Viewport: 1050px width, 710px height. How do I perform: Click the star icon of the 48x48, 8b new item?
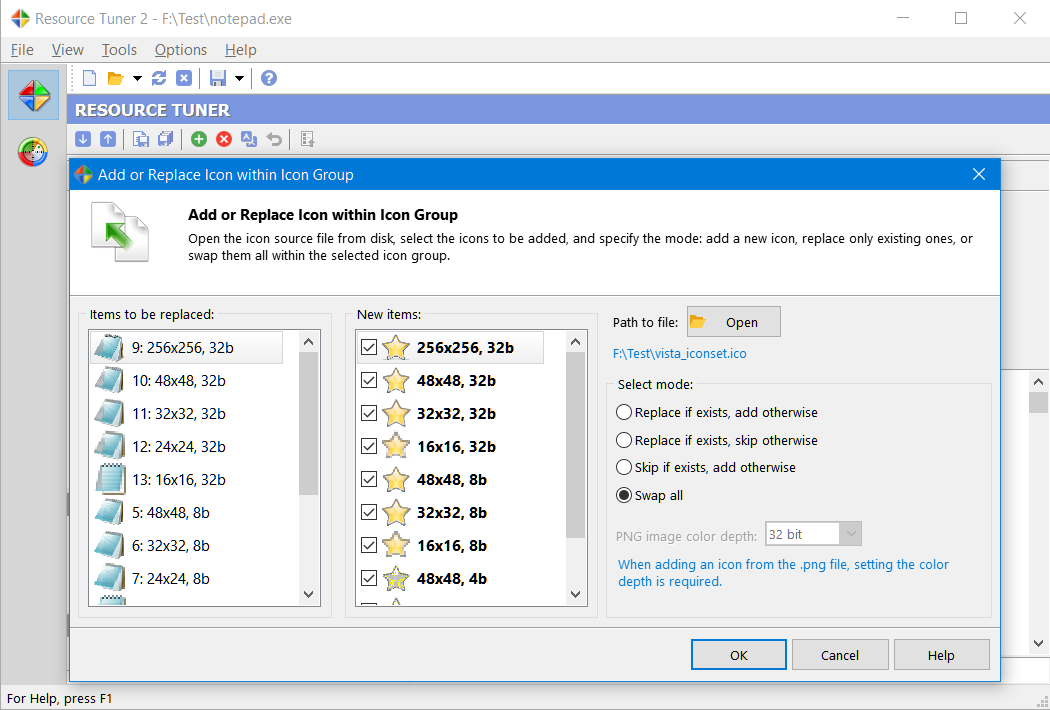point(396,480)
